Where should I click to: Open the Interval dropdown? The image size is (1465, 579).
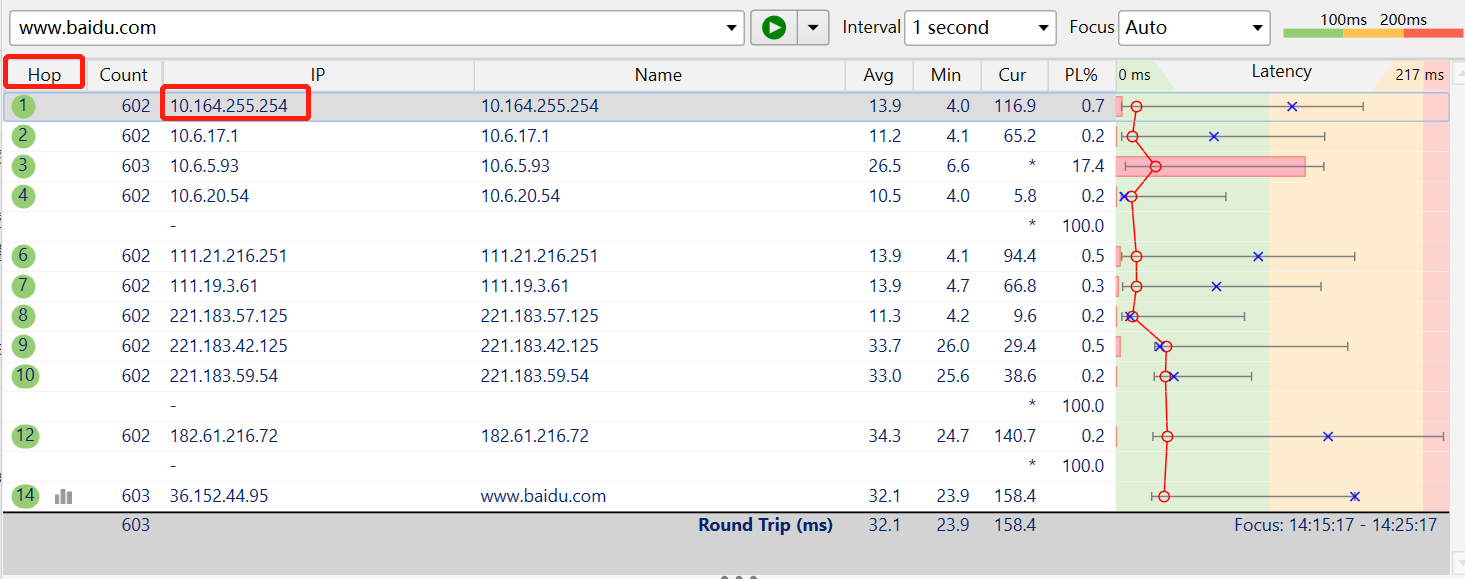980,27
